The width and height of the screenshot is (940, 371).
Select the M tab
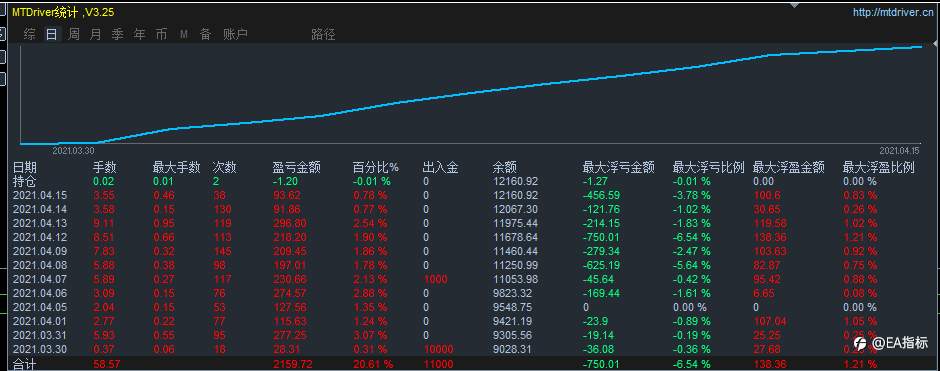pyautogui.click(x=183, y=35)
